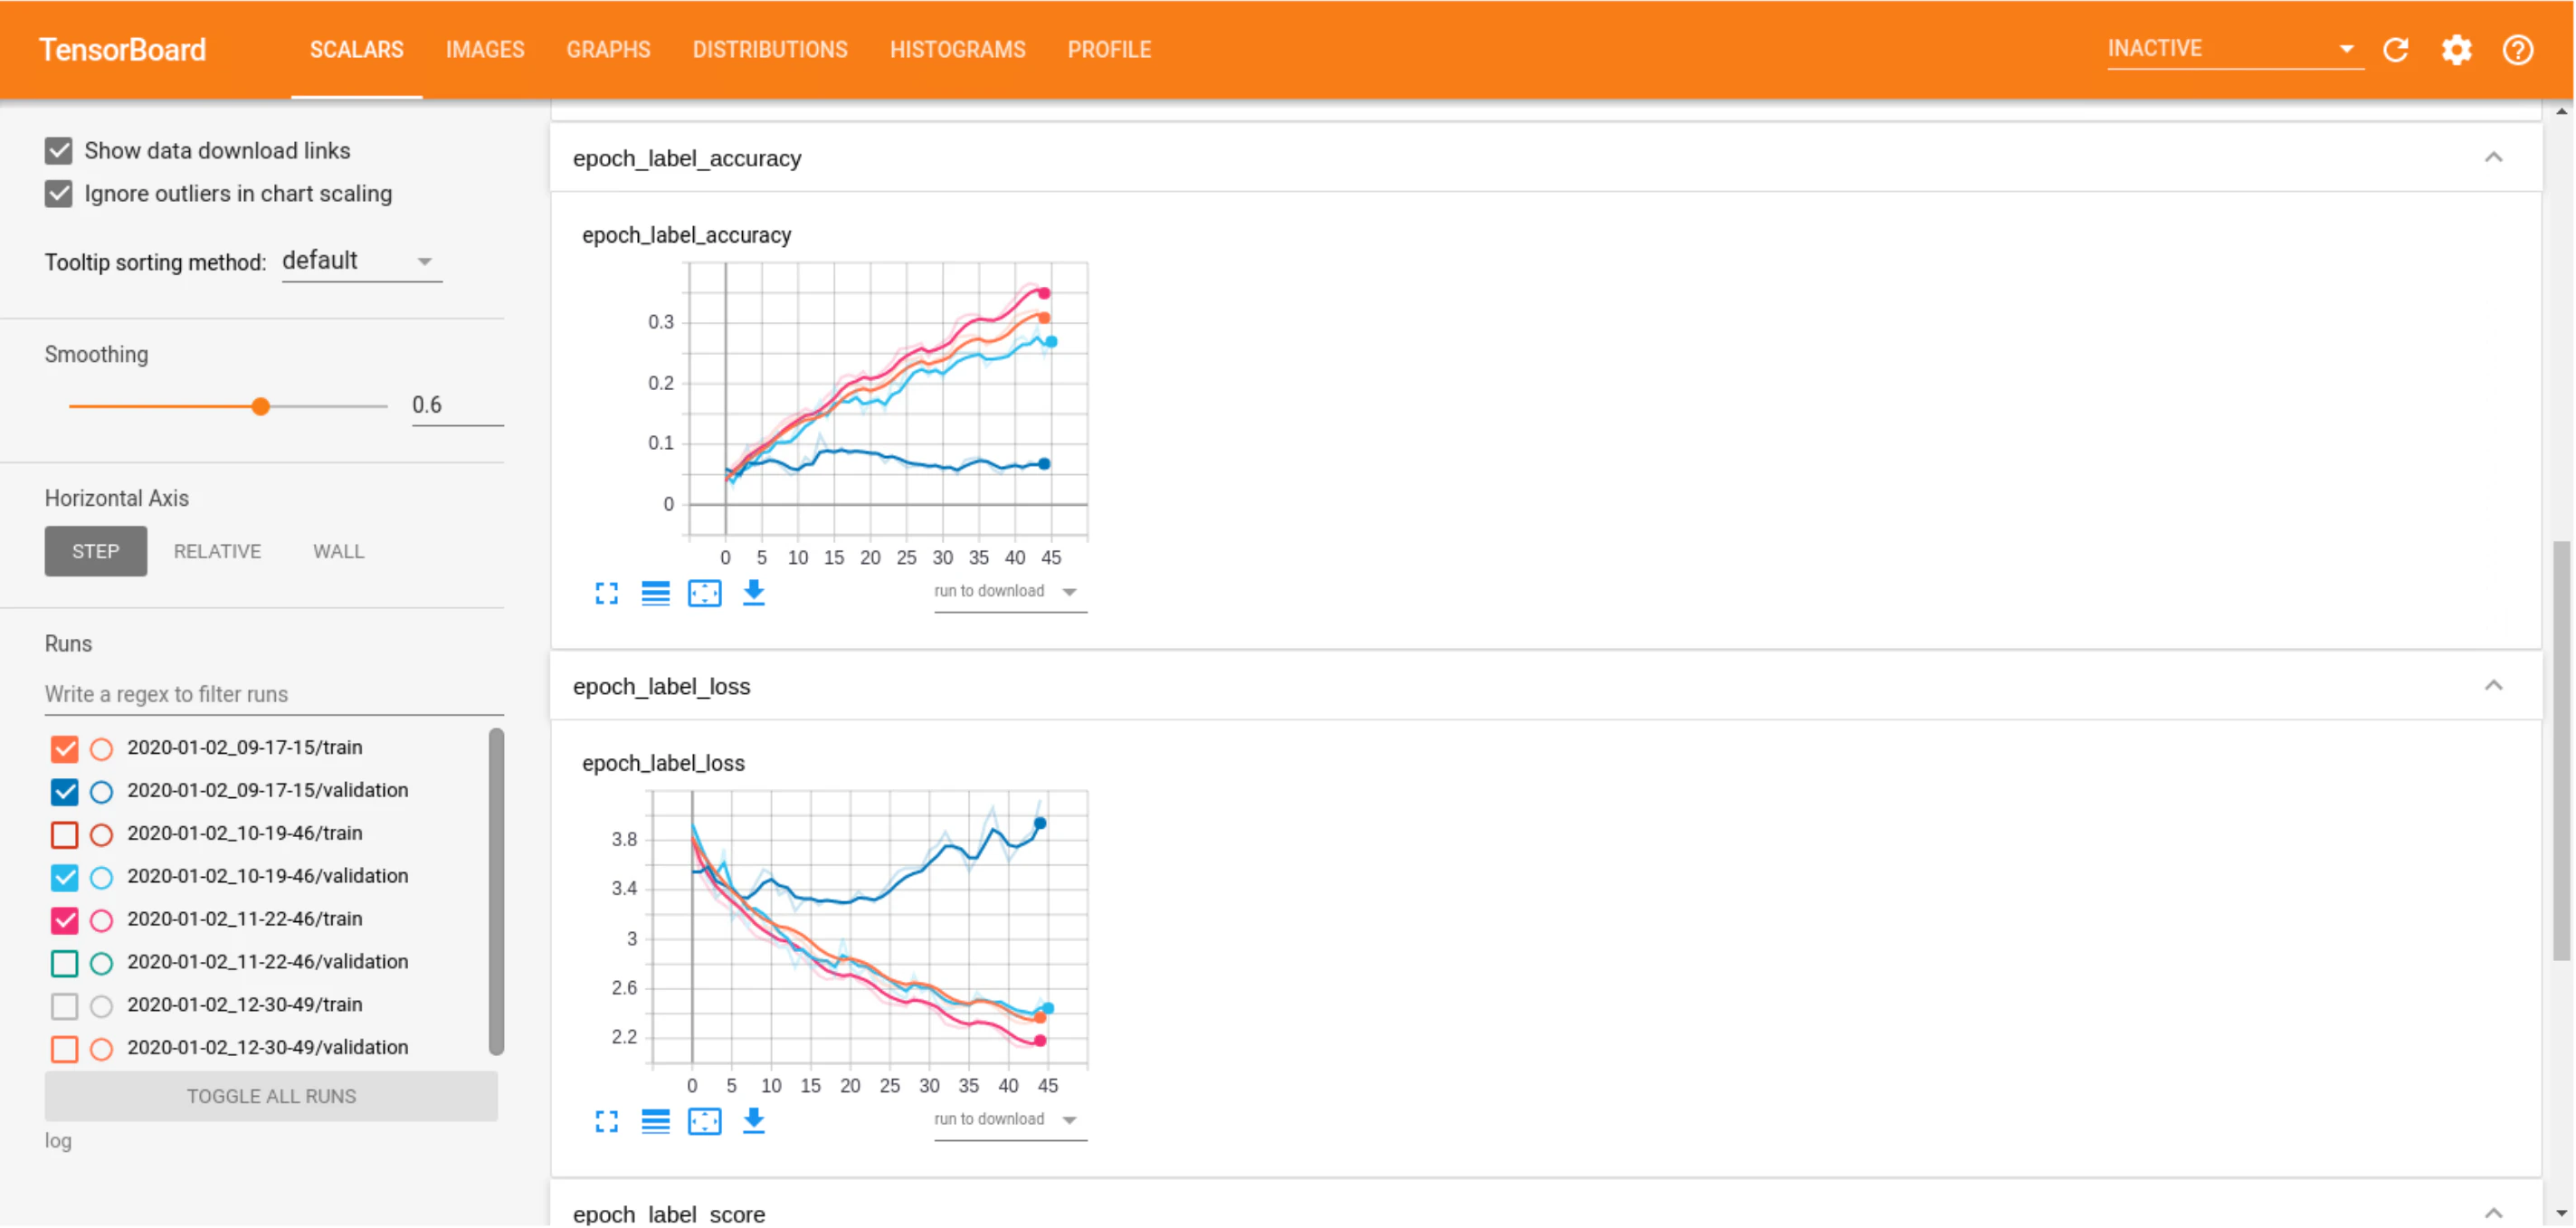Toggle y-axis log scale on the accuracy chart
Image resolution: width=2576 pixels, height=1228 pixels.
pos(655,594)
